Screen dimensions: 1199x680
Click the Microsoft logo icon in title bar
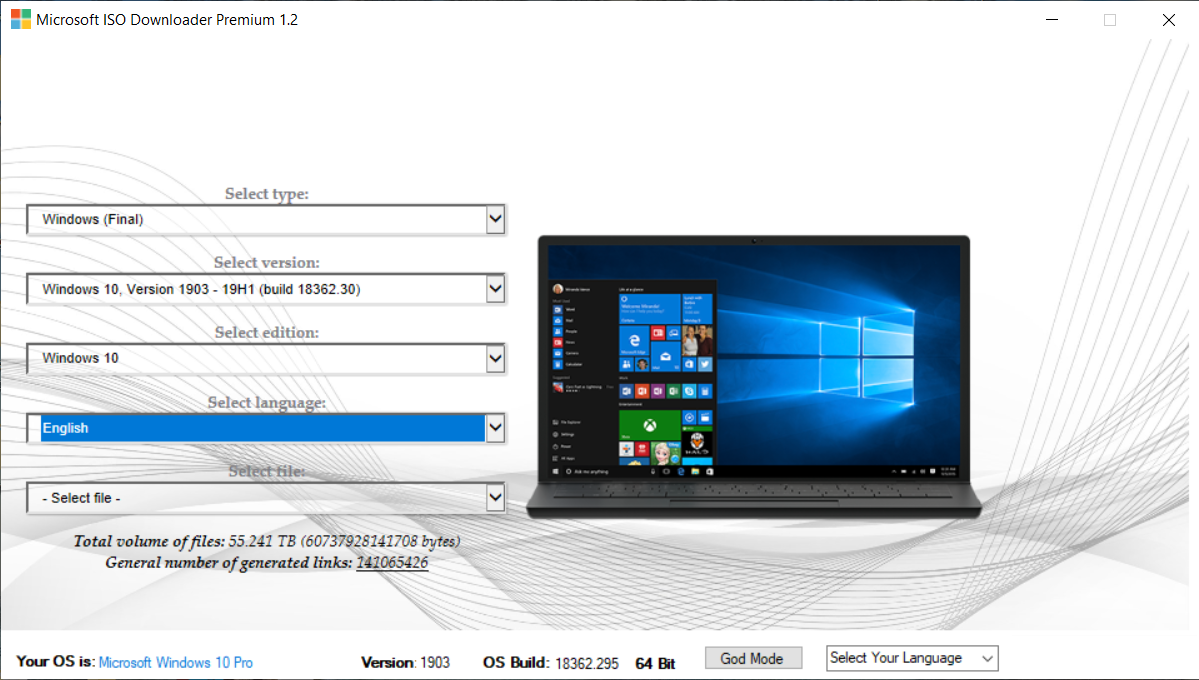(21, 19)
